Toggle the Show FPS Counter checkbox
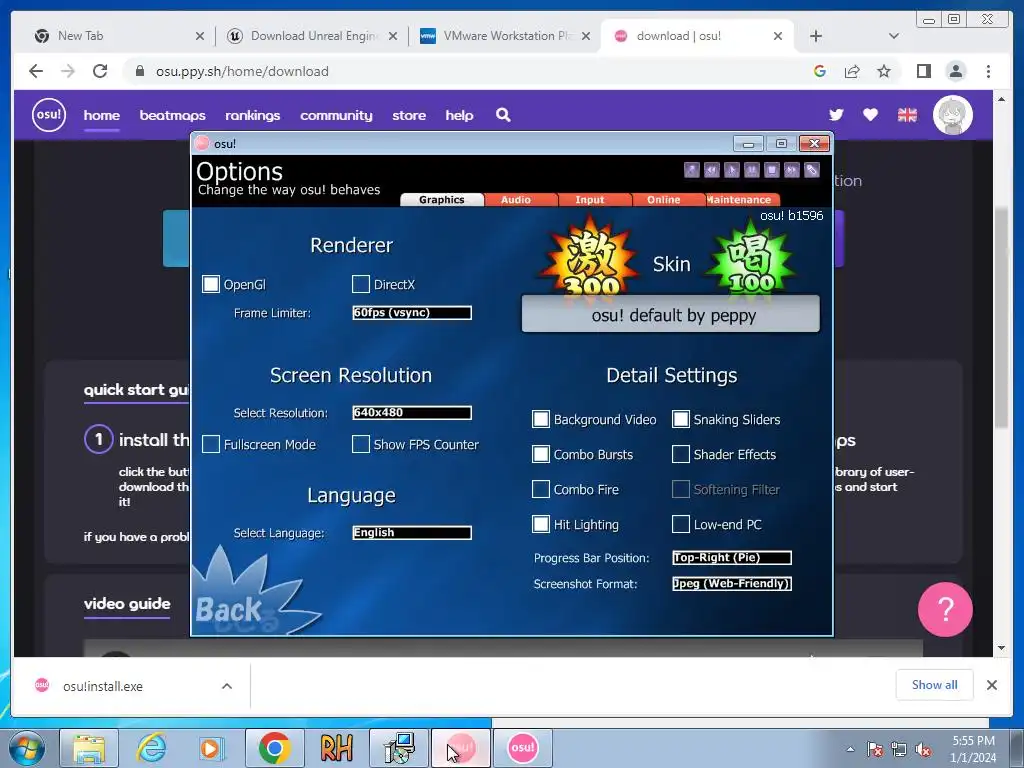The height and width of the screenshot is (768, 1024). click(x=360, y=444)
